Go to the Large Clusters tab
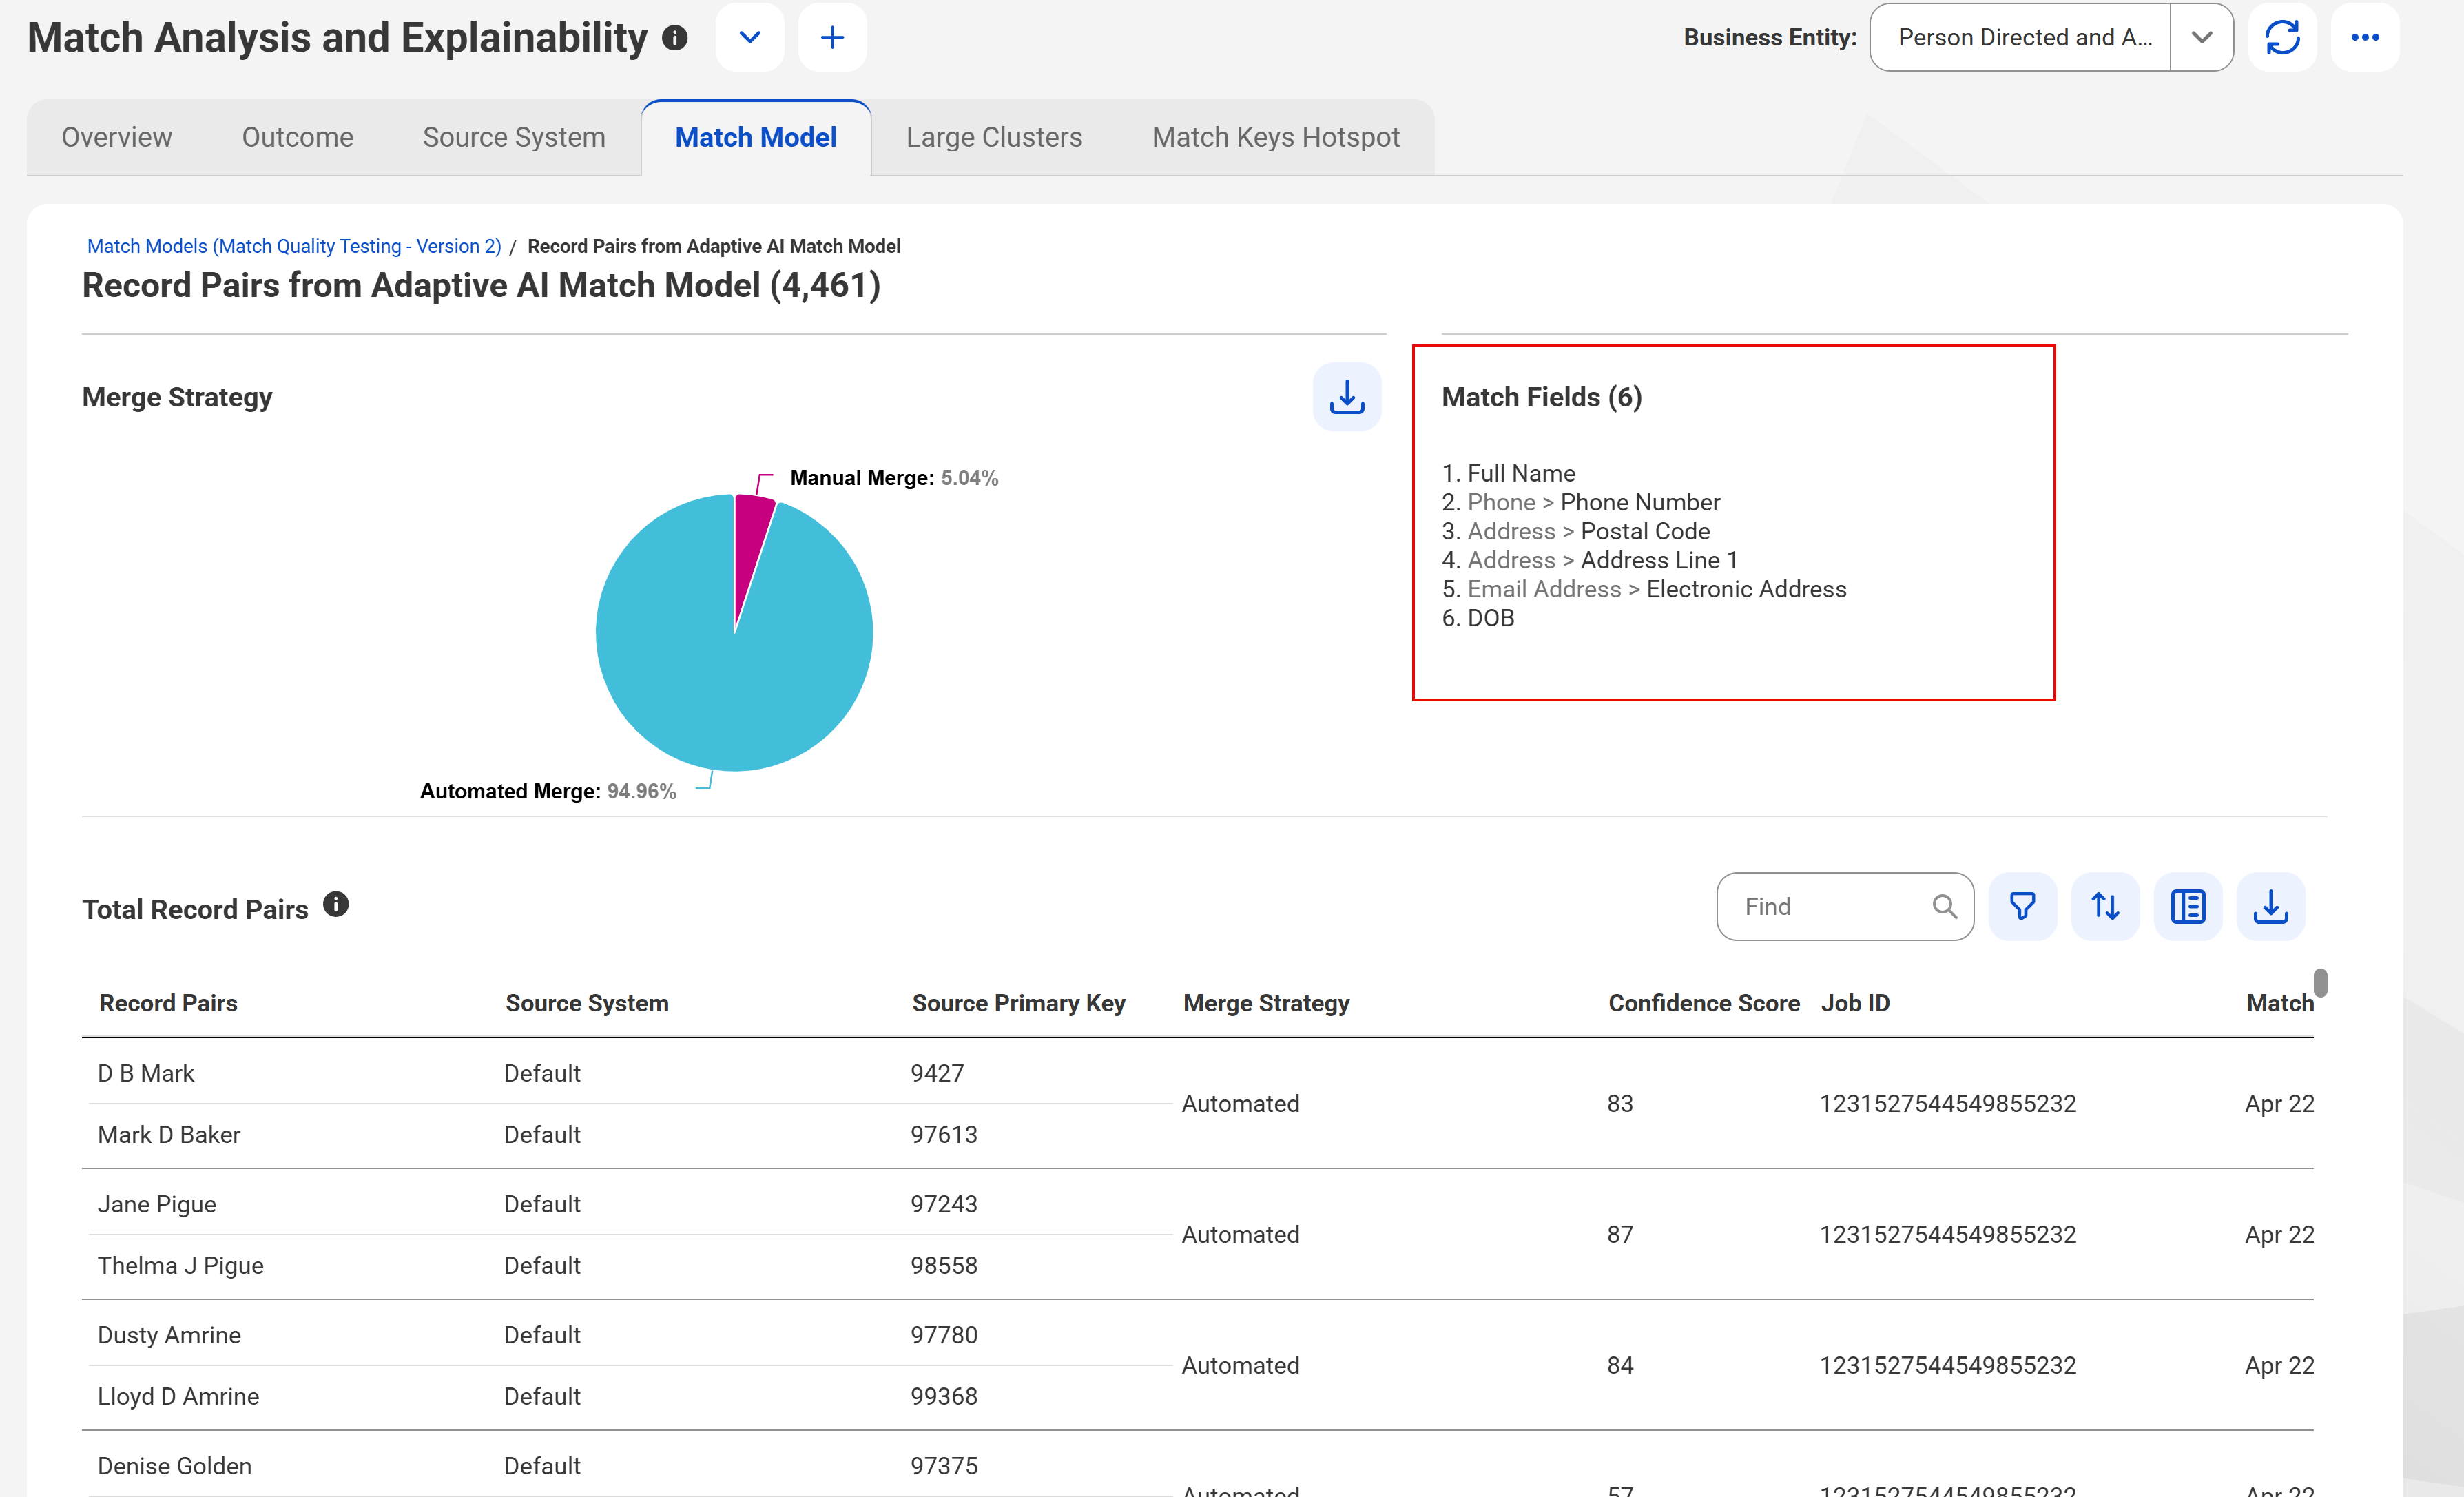Screen dimensions: 2464x1497 994,137
